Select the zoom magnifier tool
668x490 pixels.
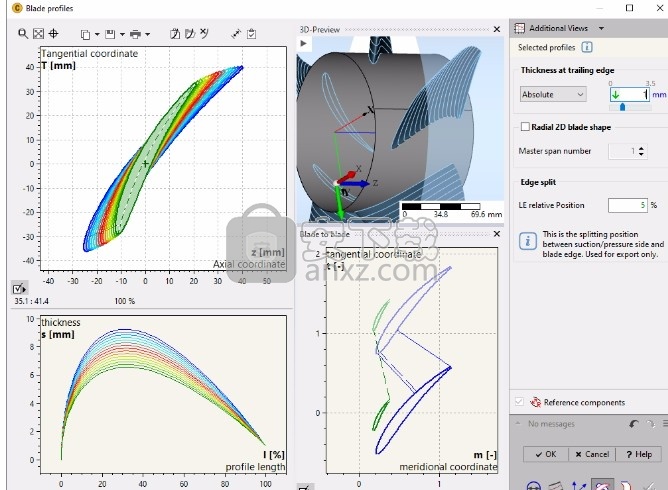(x=23, y=34)
